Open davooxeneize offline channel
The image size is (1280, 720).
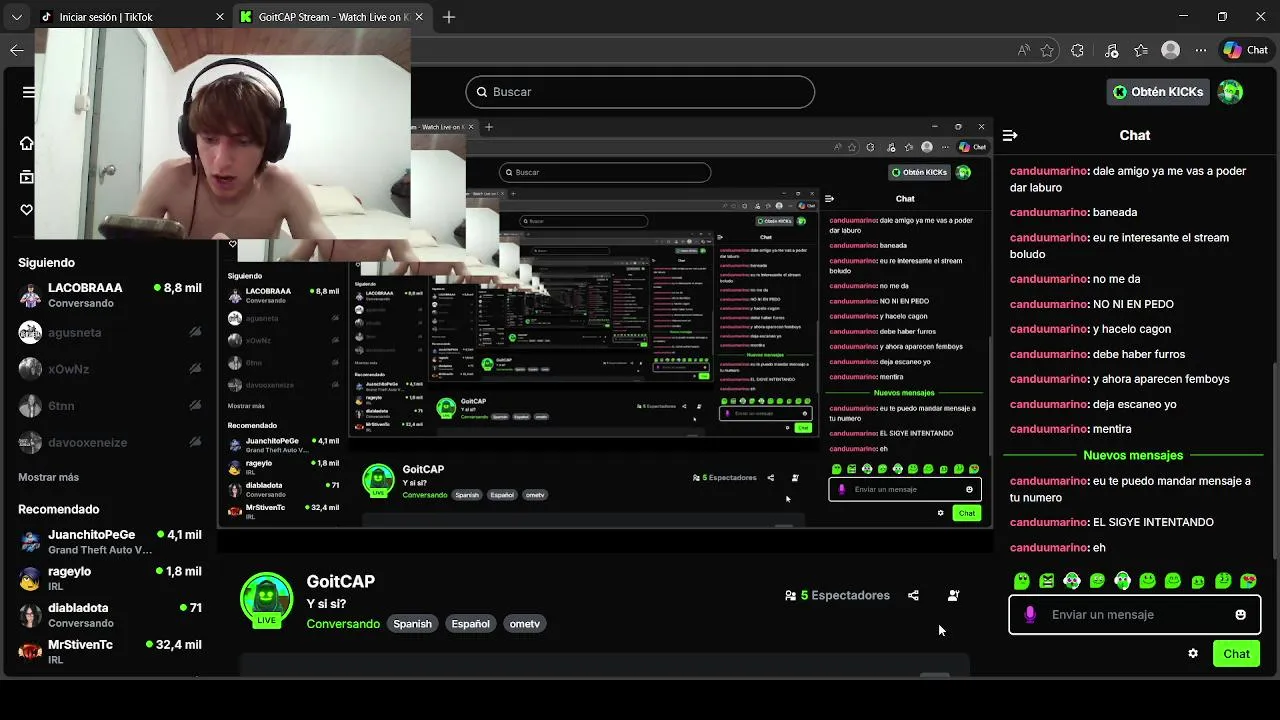[x=110, y=442]
